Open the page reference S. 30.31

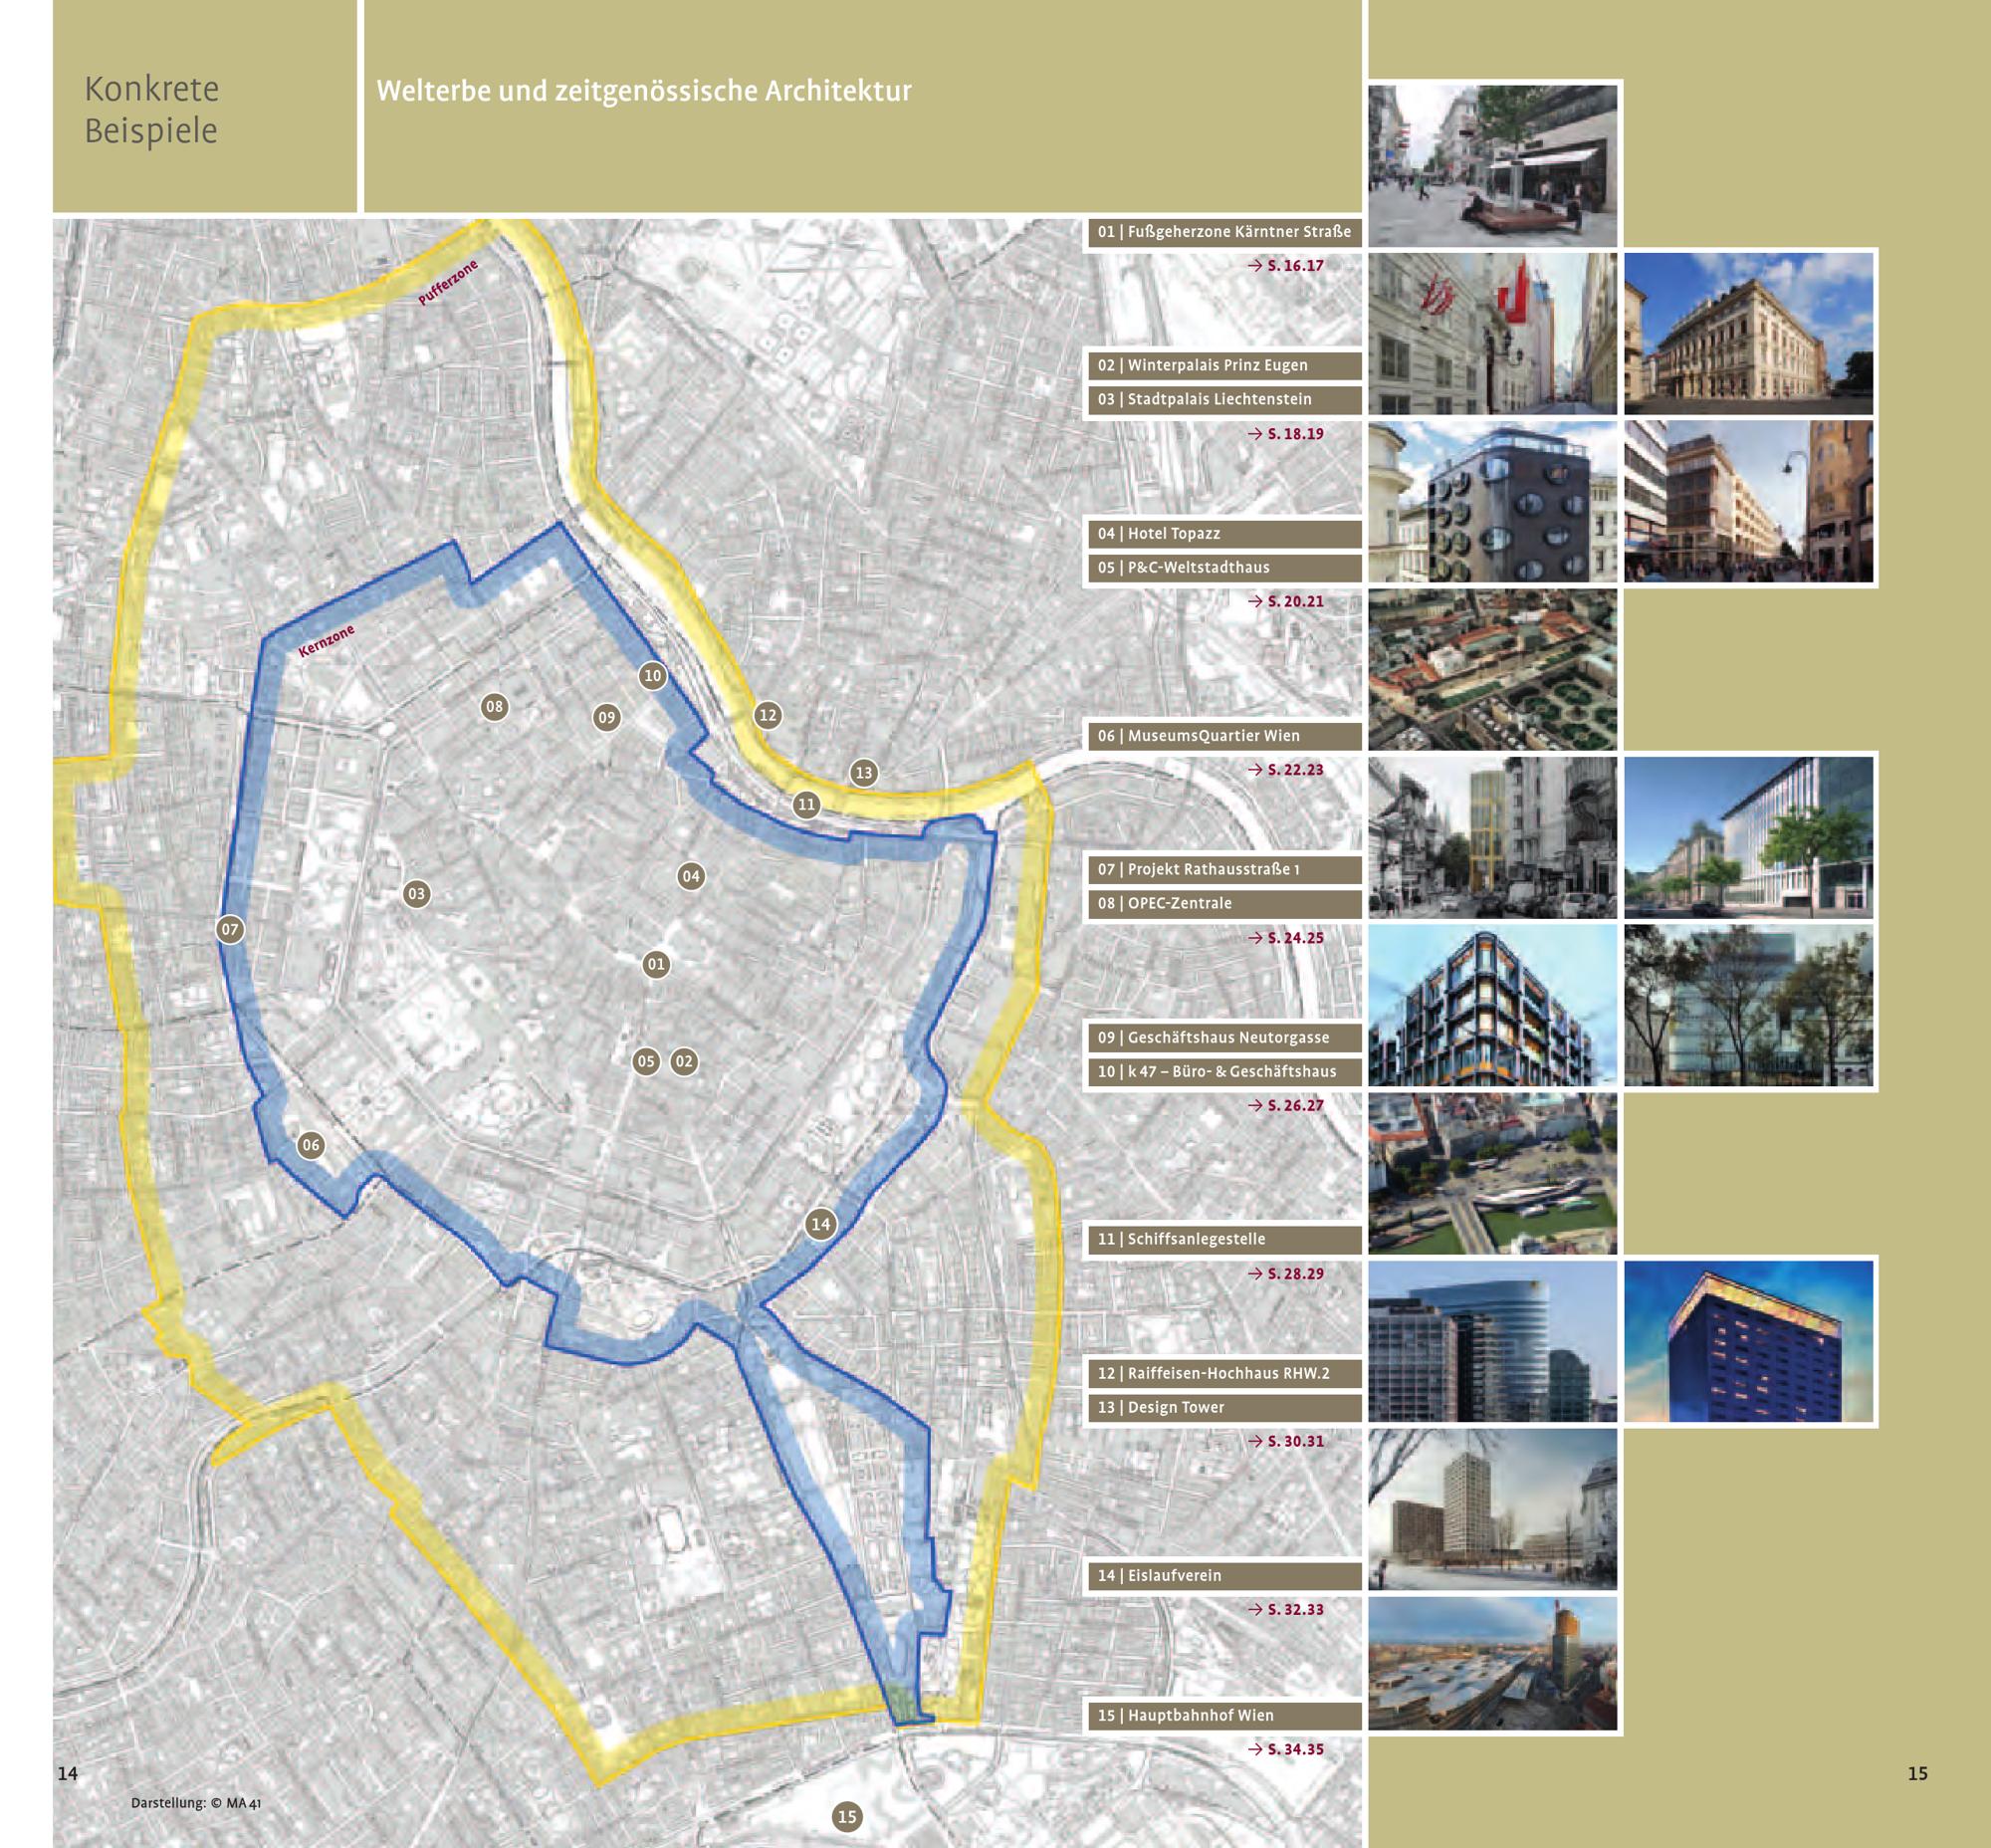tap(1286, 1441)
